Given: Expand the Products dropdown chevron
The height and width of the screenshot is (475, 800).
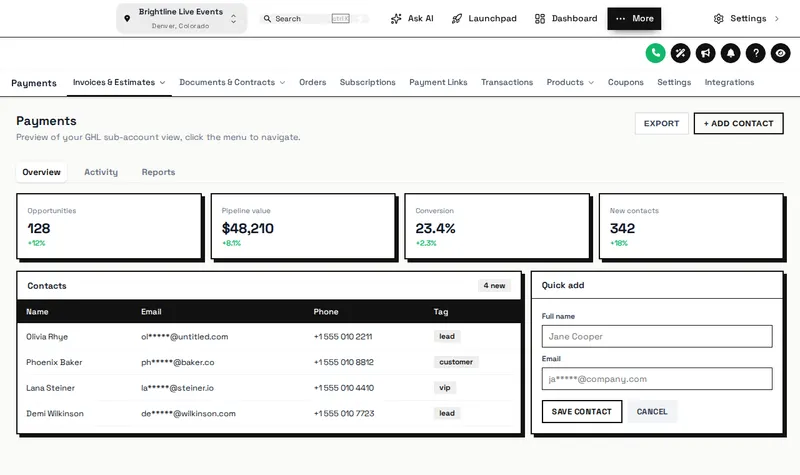Looking at the screenshot, I should [591, 82].
